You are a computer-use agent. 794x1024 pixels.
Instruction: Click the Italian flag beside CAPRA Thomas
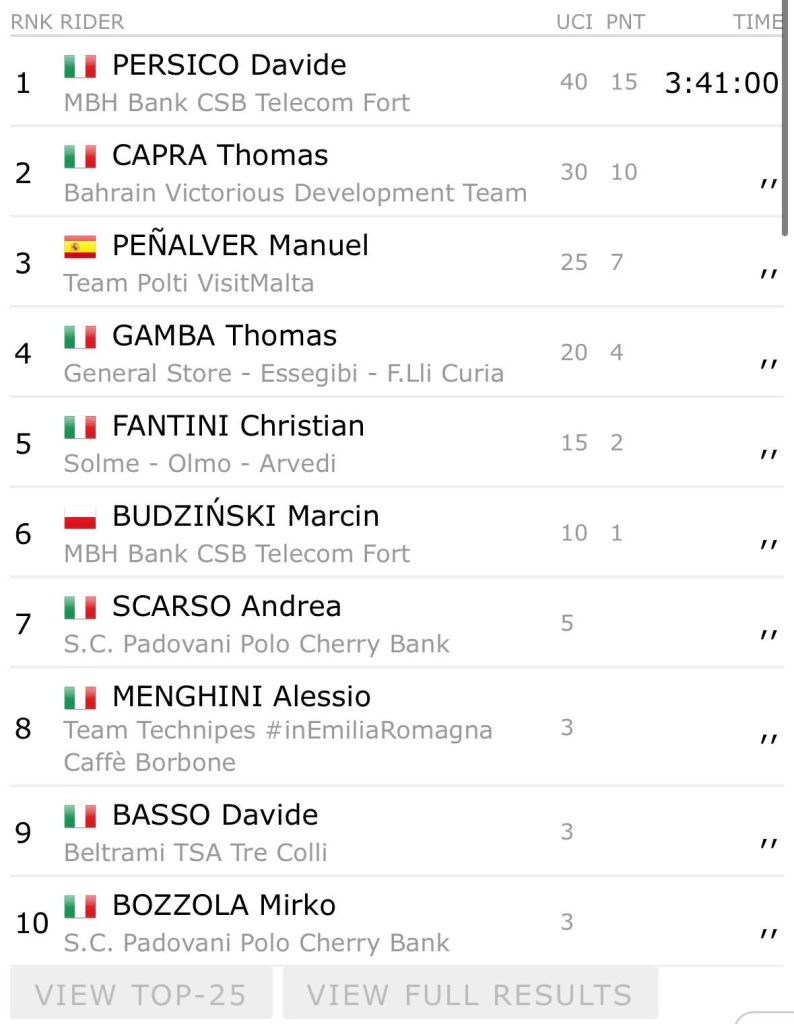click(x=80, y=157)
